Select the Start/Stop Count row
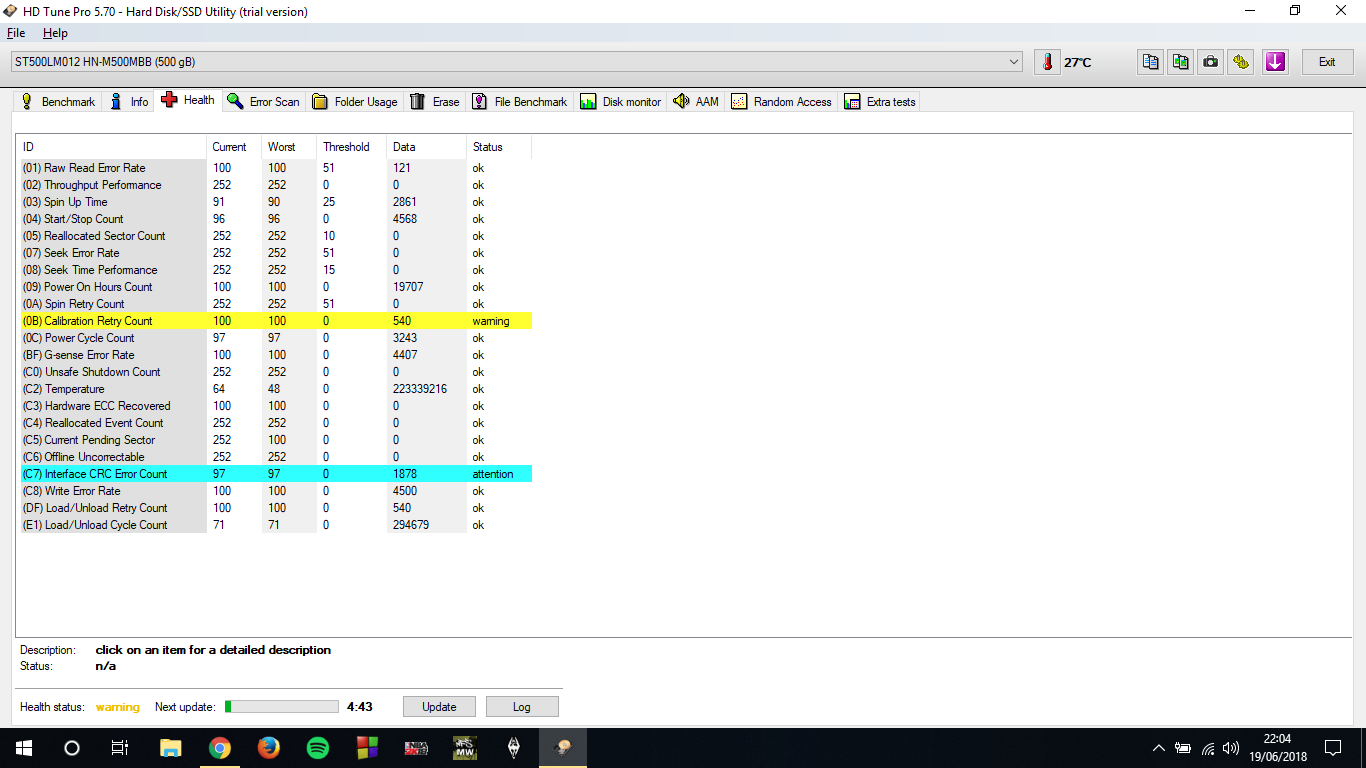1366x768 pixels. pyautogui.click(x=276, y=219)
